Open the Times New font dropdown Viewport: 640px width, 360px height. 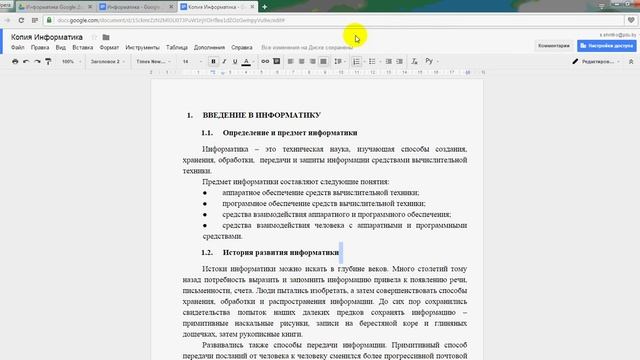coord(153,62)
